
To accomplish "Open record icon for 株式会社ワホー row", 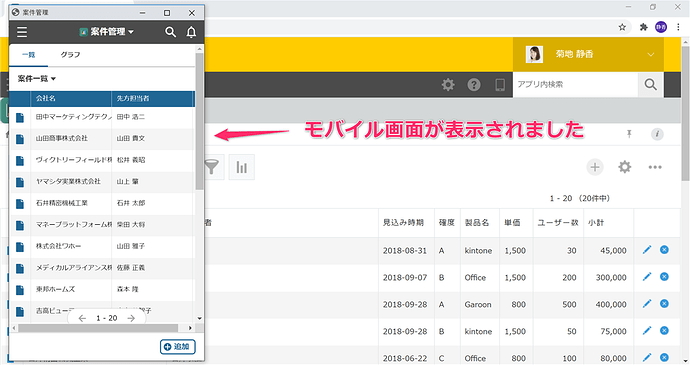I will pyautogui.click(x=20, y=247).
